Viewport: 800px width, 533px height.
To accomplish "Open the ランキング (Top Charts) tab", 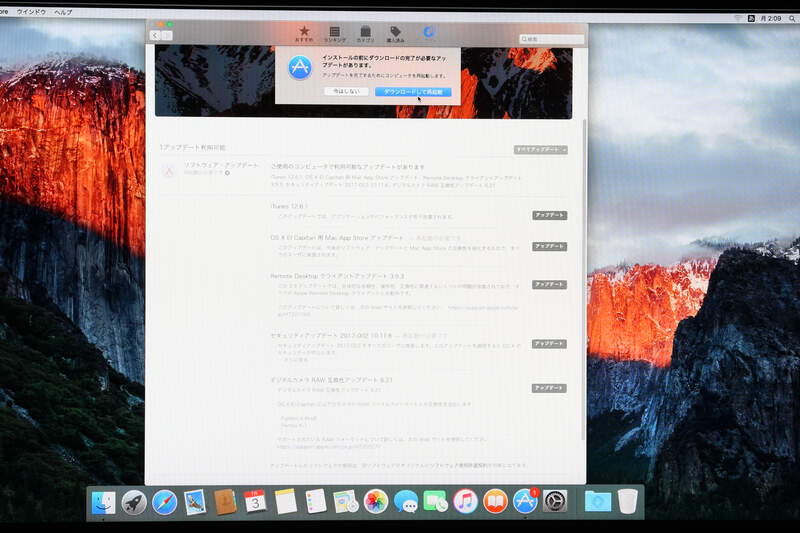I will pyautogui.click(x=334, y=34).
